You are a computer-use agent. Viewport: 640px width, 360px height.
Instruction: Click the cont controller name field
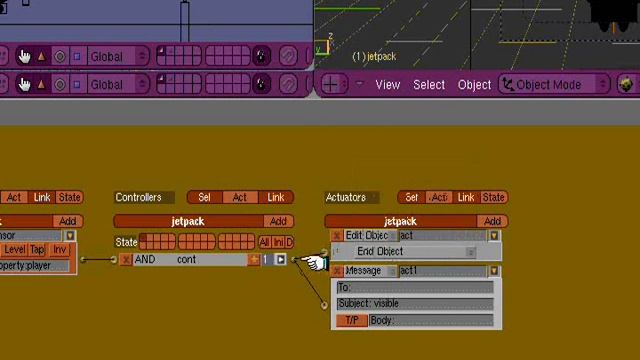tap(211, 260)
